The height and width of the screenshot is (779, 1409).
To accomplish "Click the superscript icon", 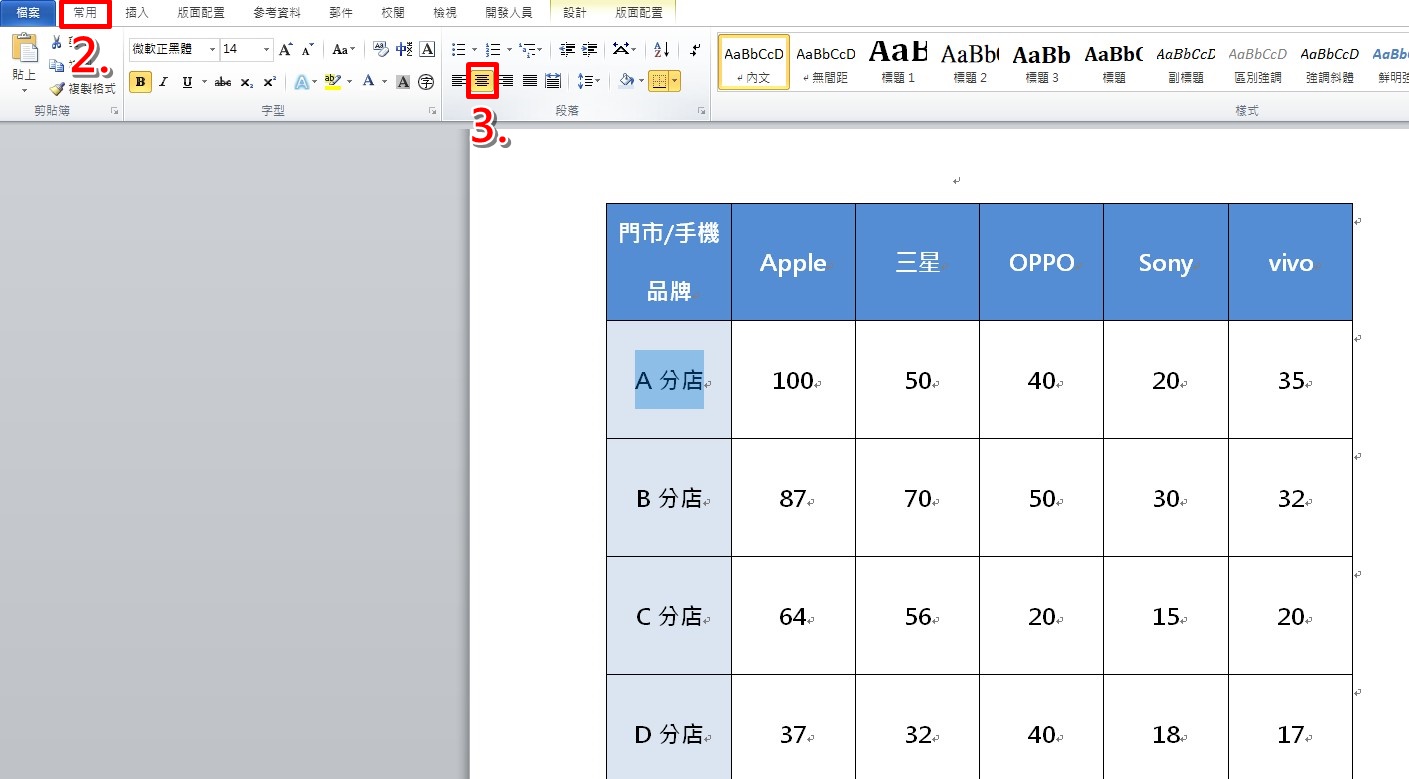I will point(269,81).
